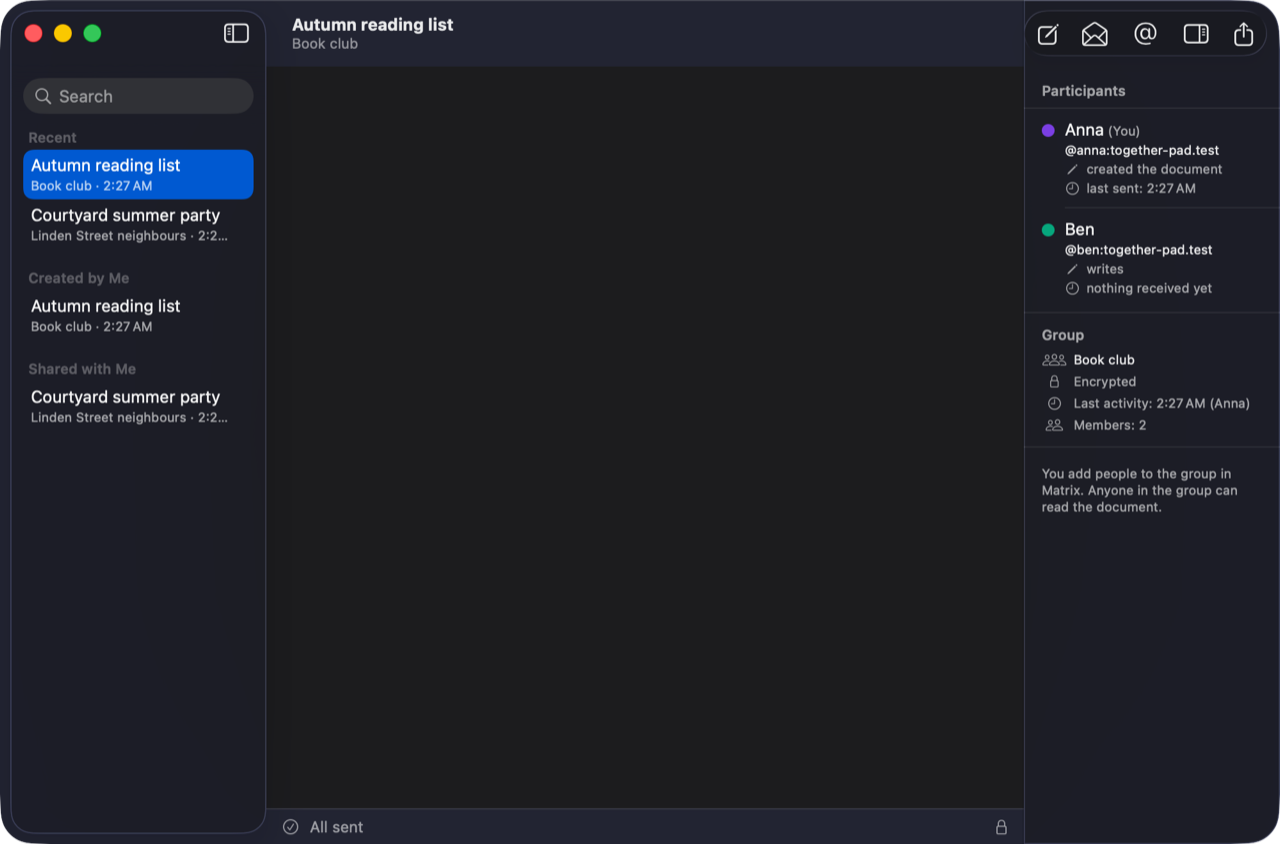Screen dimensions: 1280x844
Task: Click the Members: 2 text
Action: pyautogui.click(x=1110, y=425)
